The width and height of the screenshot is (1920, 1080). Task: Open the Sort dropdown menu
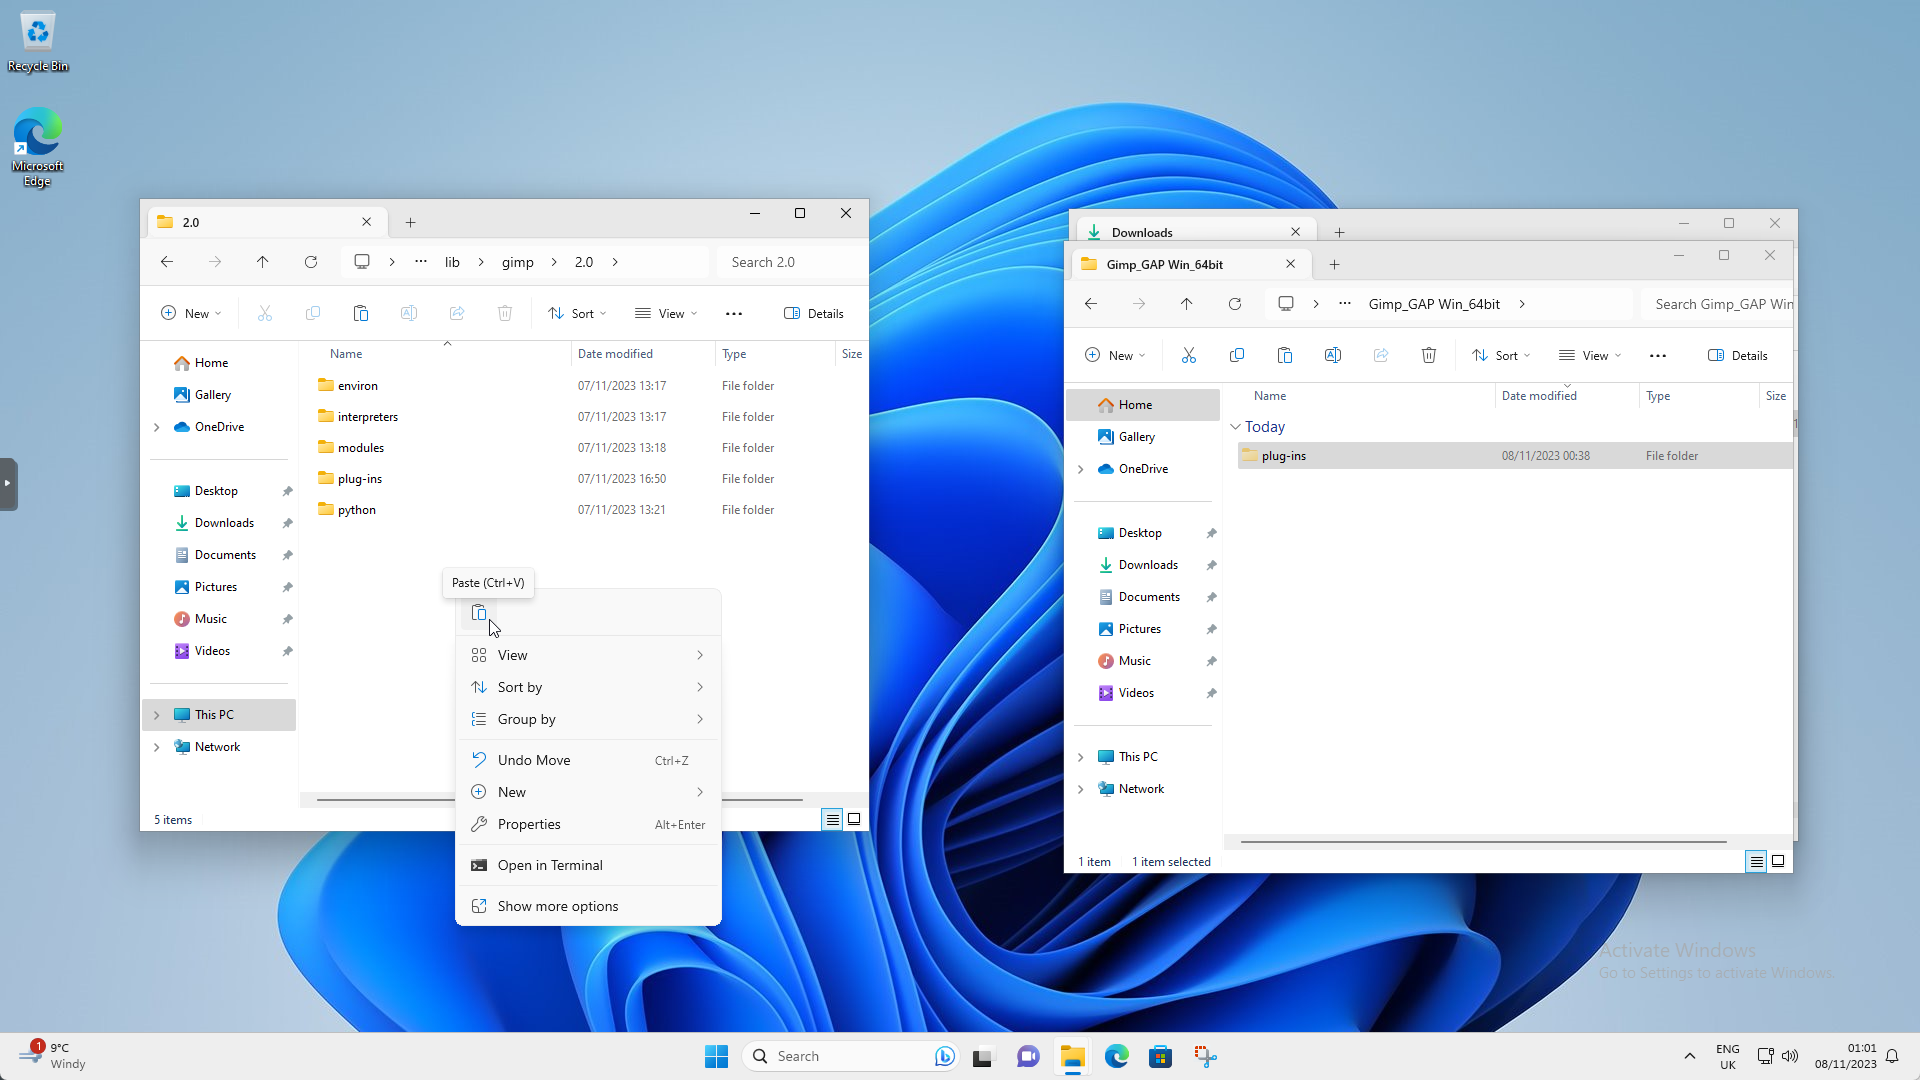pos(577,313)
